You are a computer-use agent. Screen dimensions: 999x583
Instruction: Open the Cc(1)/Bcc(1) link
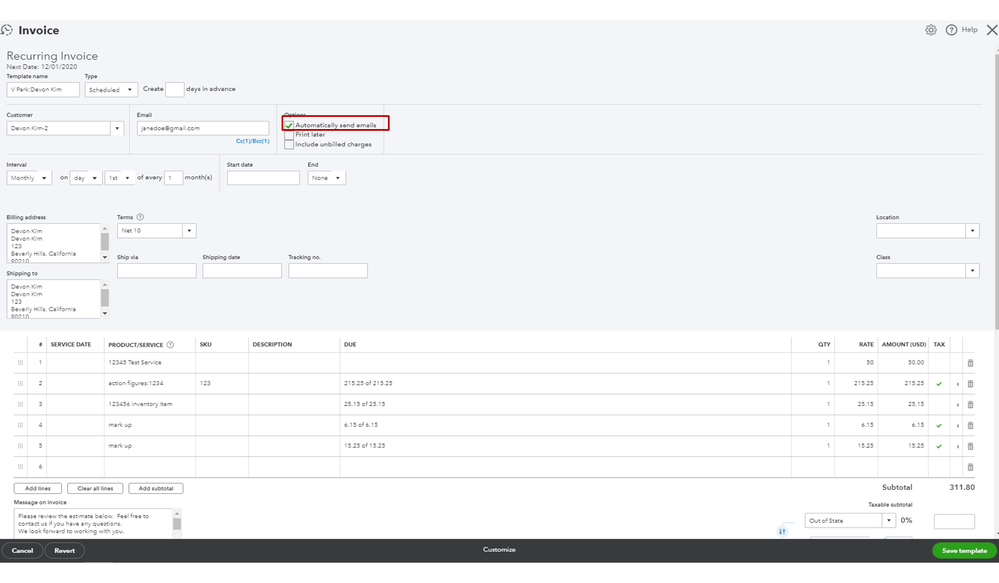252,141
